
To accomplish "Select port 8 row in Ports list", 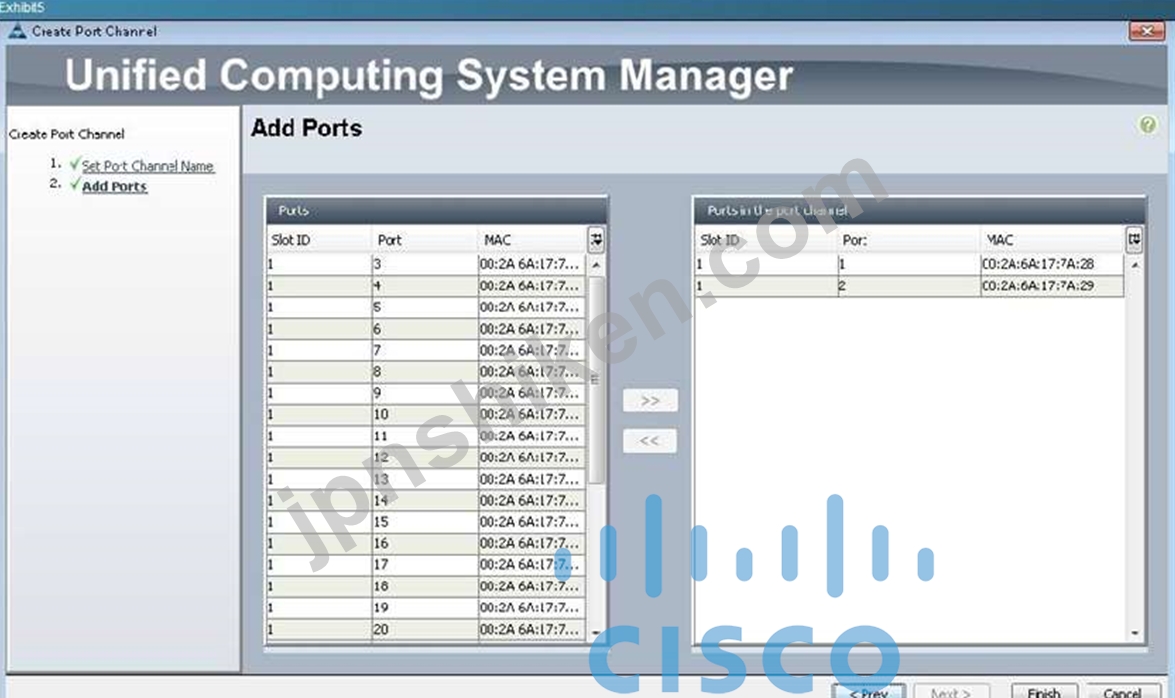I will click(426, 372).
